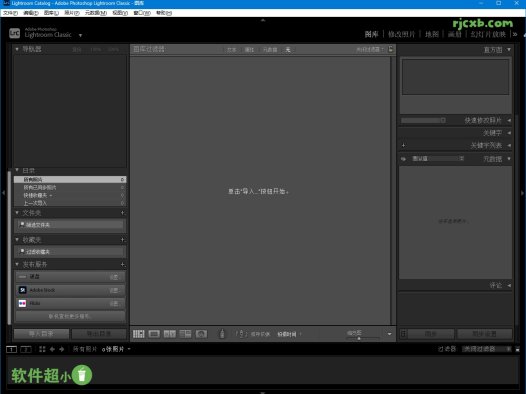Open the 文件 (File) menu
526x394 pixels.
[x=10, y=13]
